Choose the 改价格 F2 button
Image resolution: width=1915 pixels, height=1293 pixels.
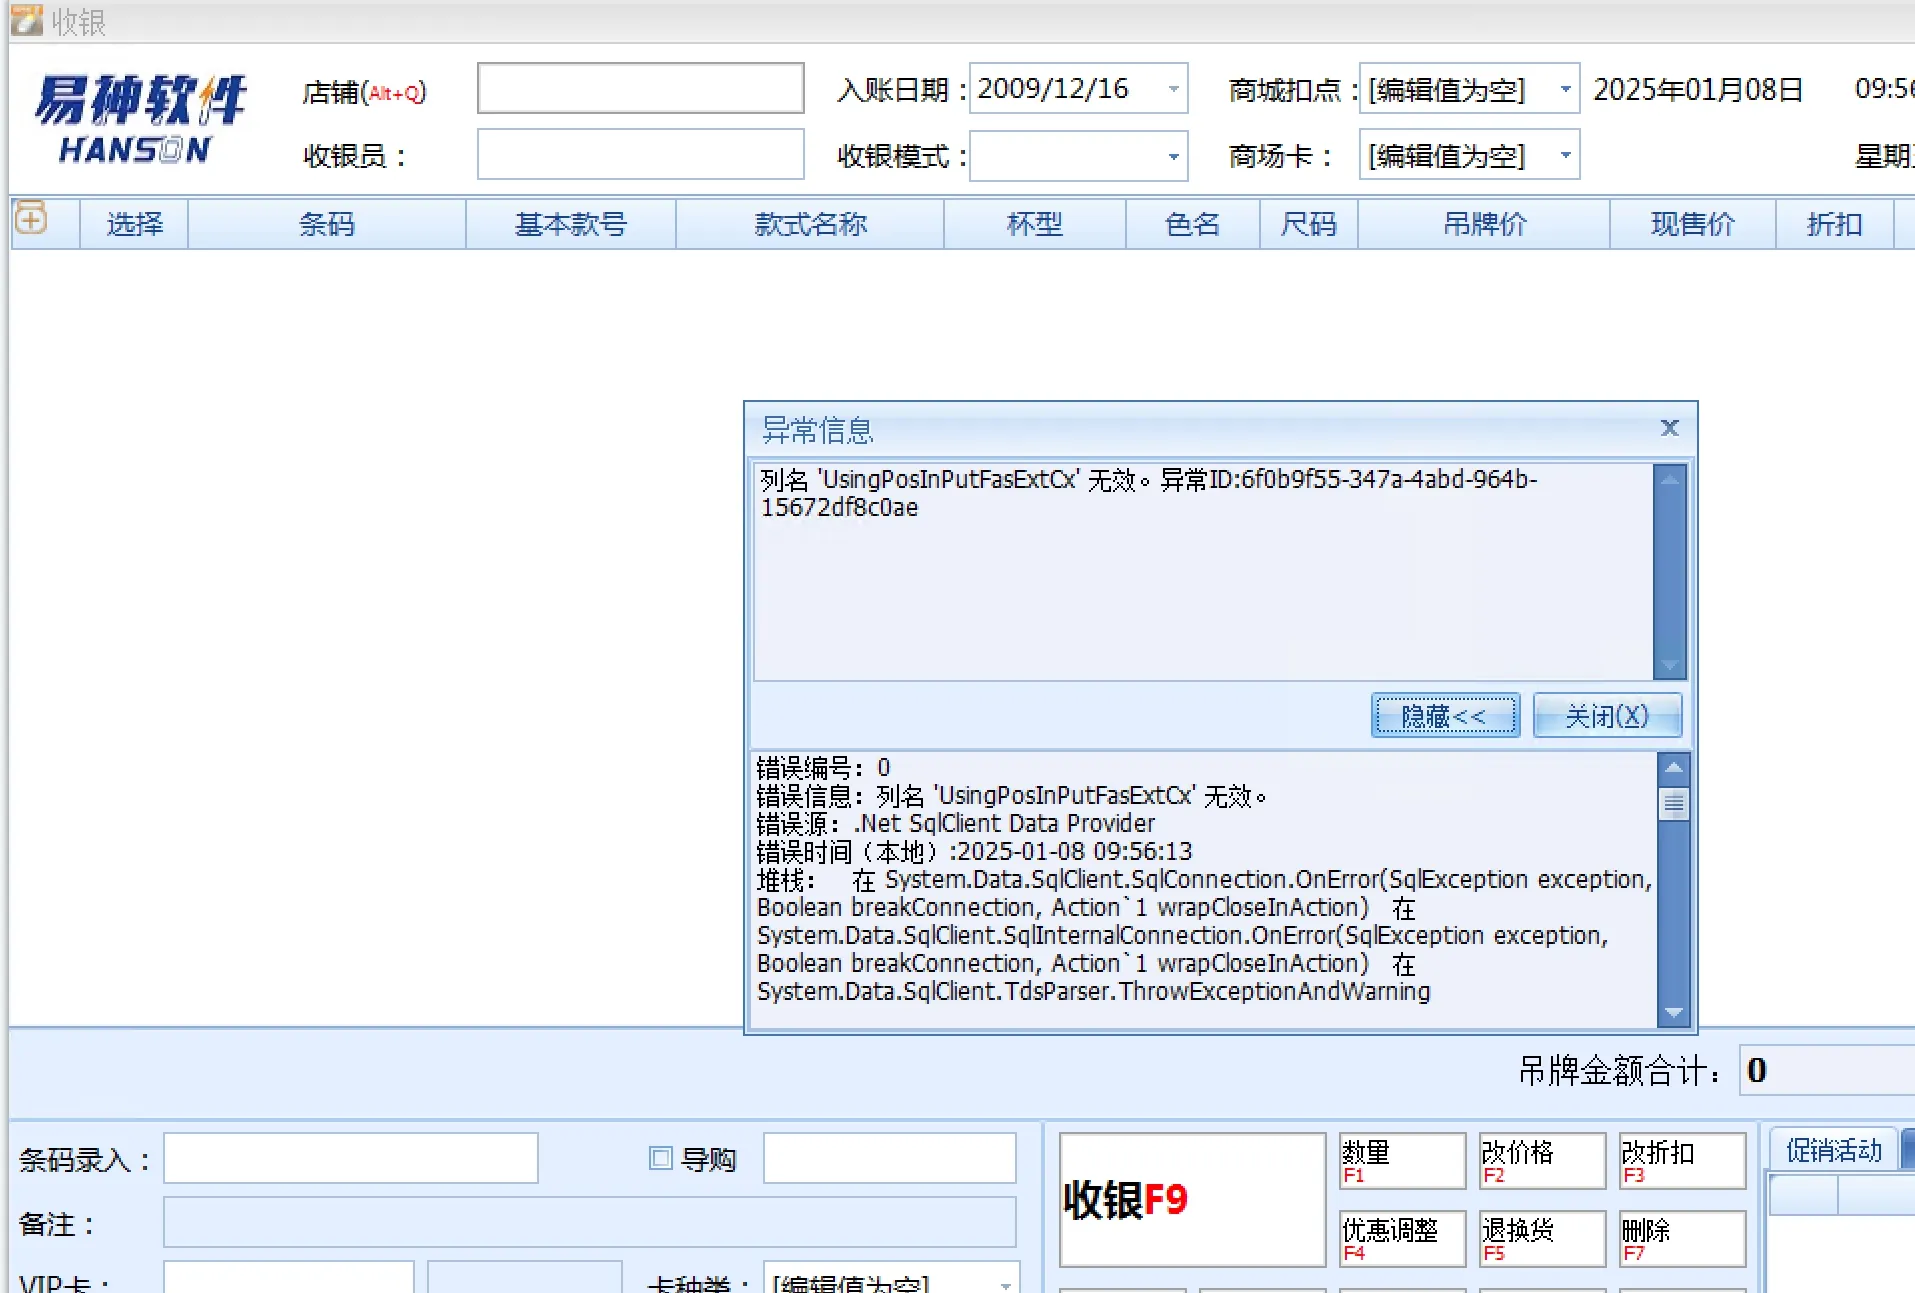click(x=1542, y=1161)
